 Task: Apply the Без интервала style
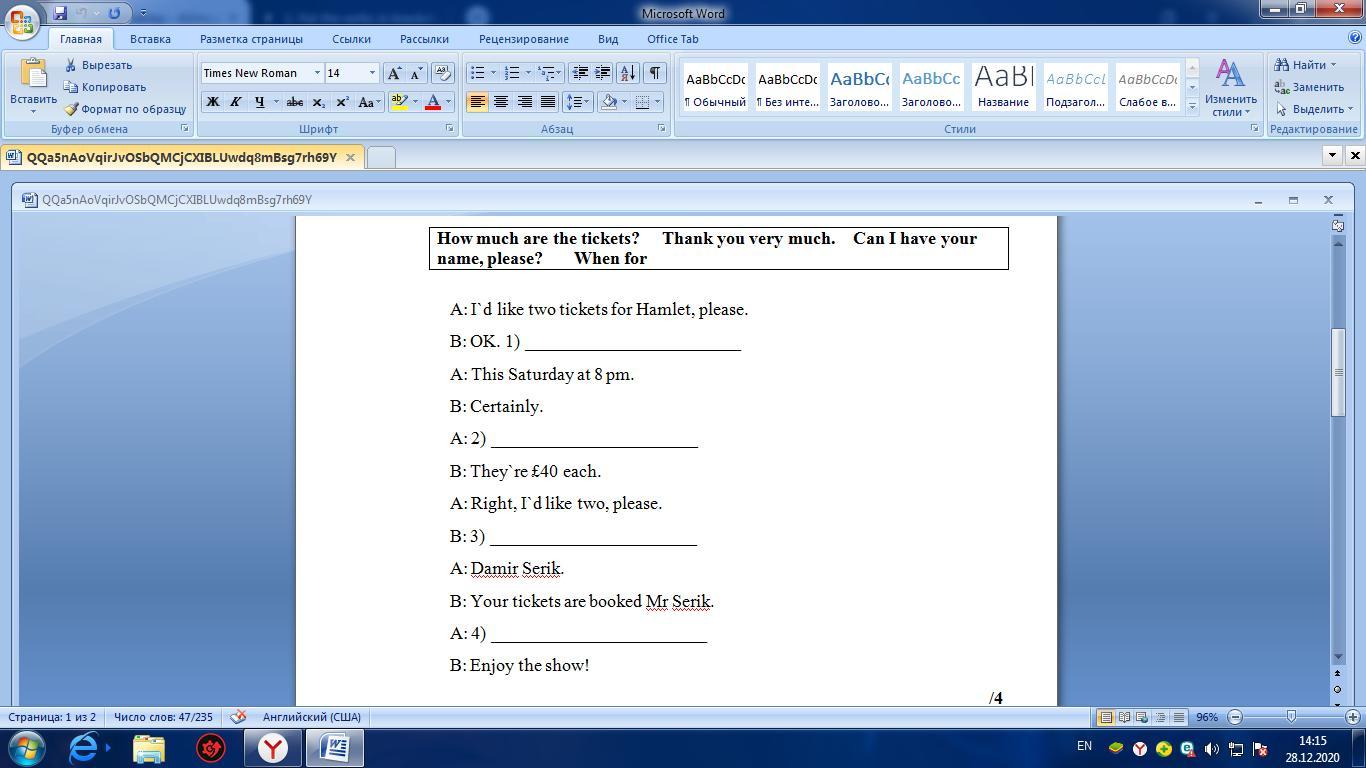(787, 87)
